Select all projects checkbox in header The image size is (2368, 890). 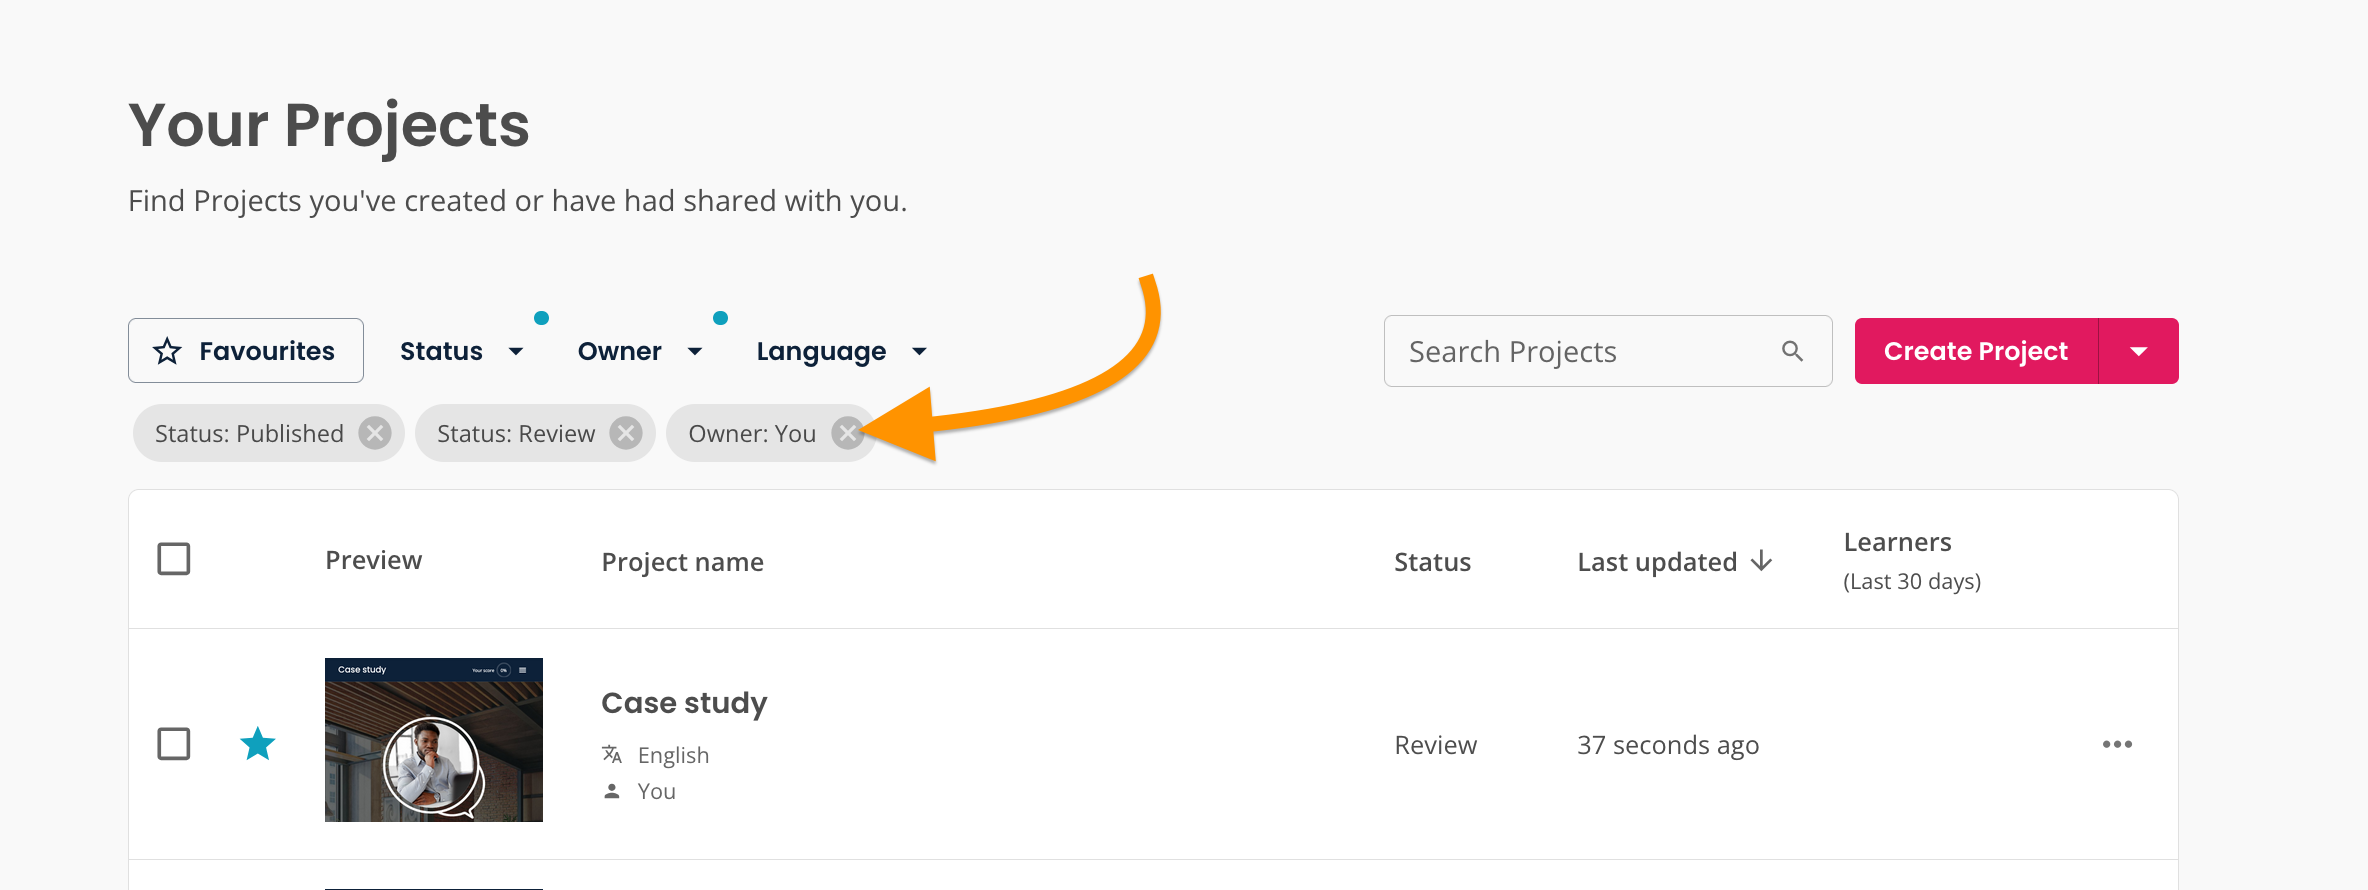coord(174,559)
